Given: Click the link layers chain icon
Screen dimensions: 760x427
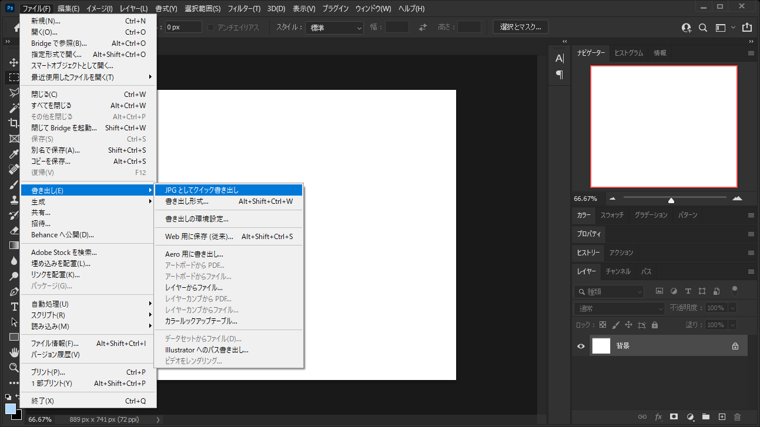Looking at the screenshot, I should pyautogui.click(x=642, y=417).
